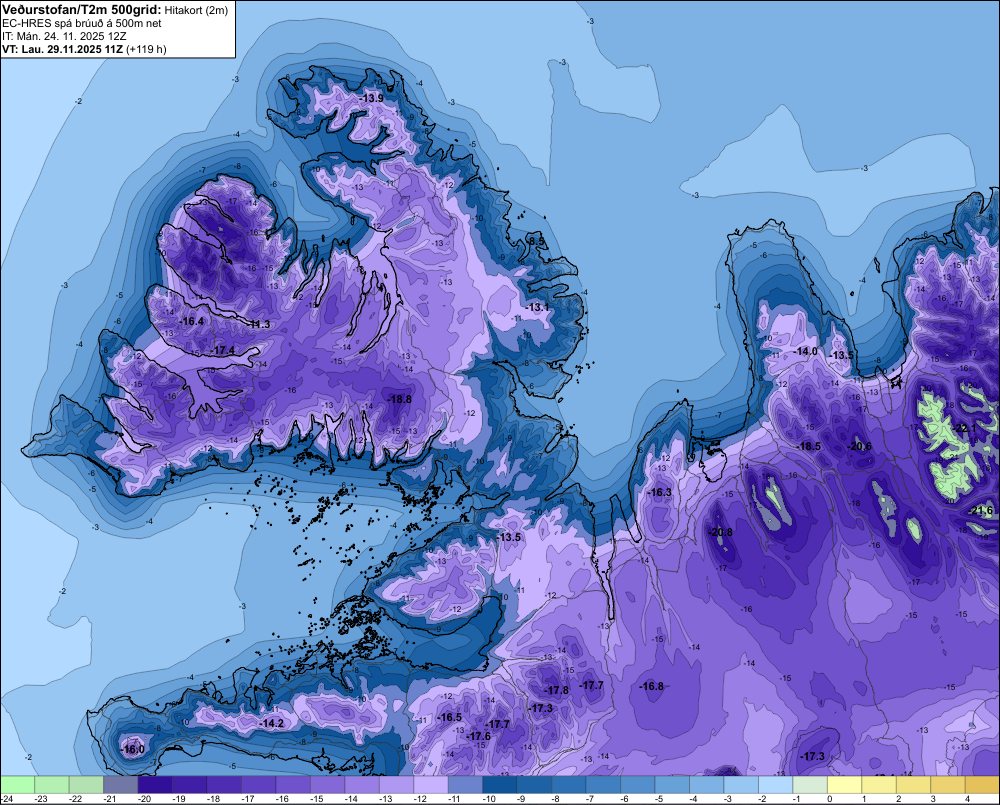Click the -17.8 temperature label

(557, 690)
